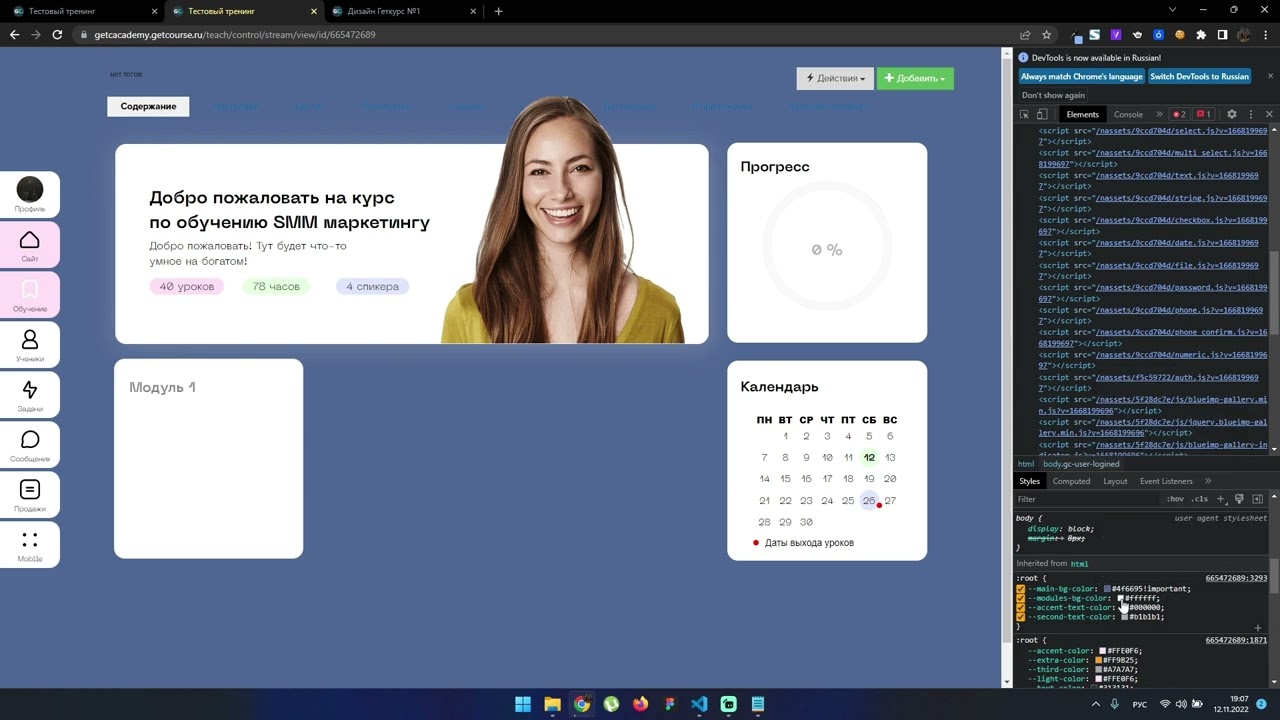
Task: Click Always match Chrome's language button
Action: tap(1081, 76)
